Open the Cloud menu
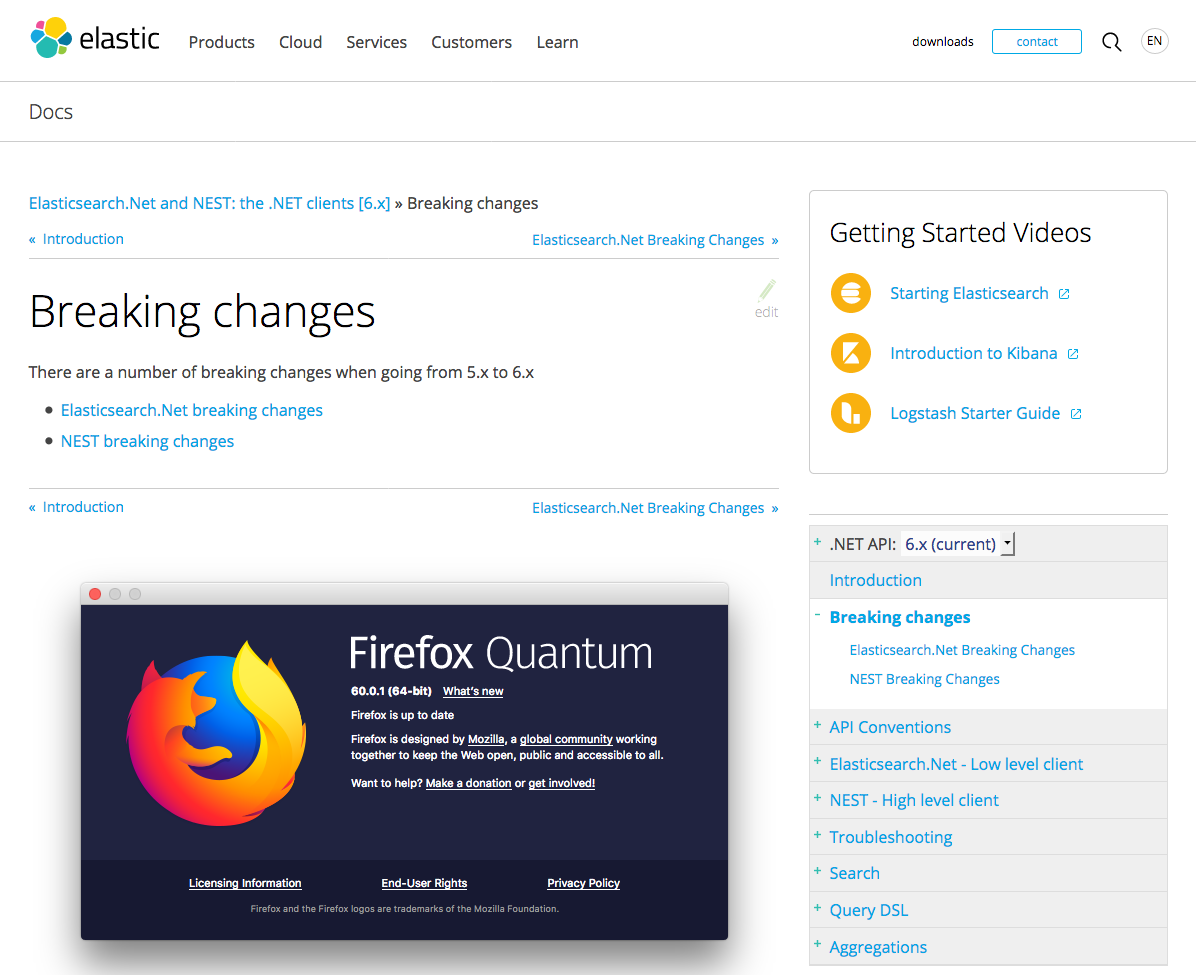This screenshot has height=975, width=1196. pyautogui.click(x=301, y=43)
